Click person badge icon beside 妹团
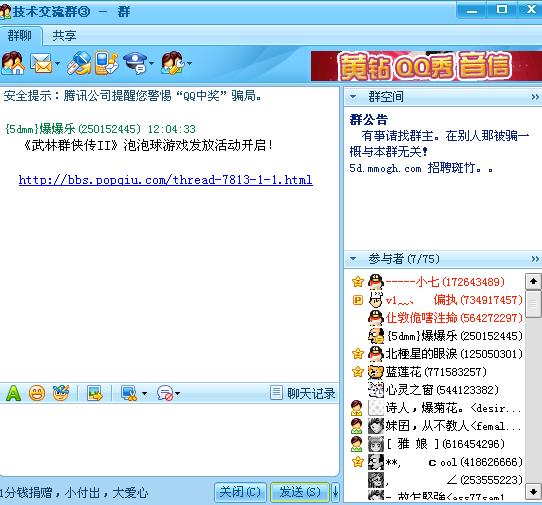The height and width of the screenshot is (505, 542). point(356,426)
